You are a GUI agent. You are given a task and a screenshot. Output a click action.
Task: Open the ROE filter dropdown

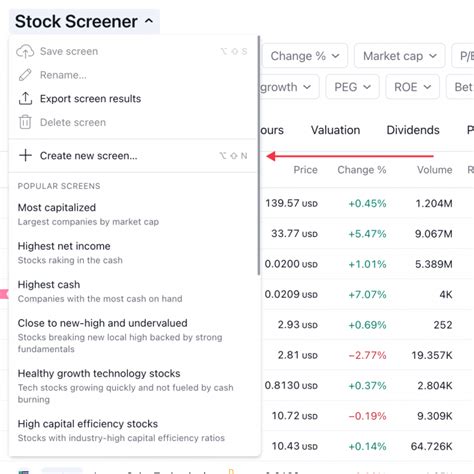click(412, 87)
